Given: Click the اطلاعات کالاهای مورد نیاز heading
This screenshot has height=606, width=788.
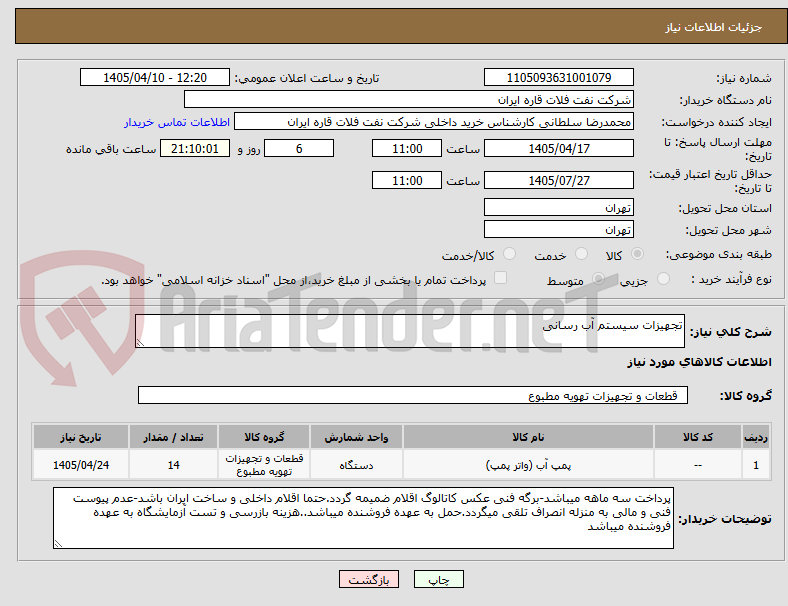Looking at the screenshot, I should click(x=699, y=362).
